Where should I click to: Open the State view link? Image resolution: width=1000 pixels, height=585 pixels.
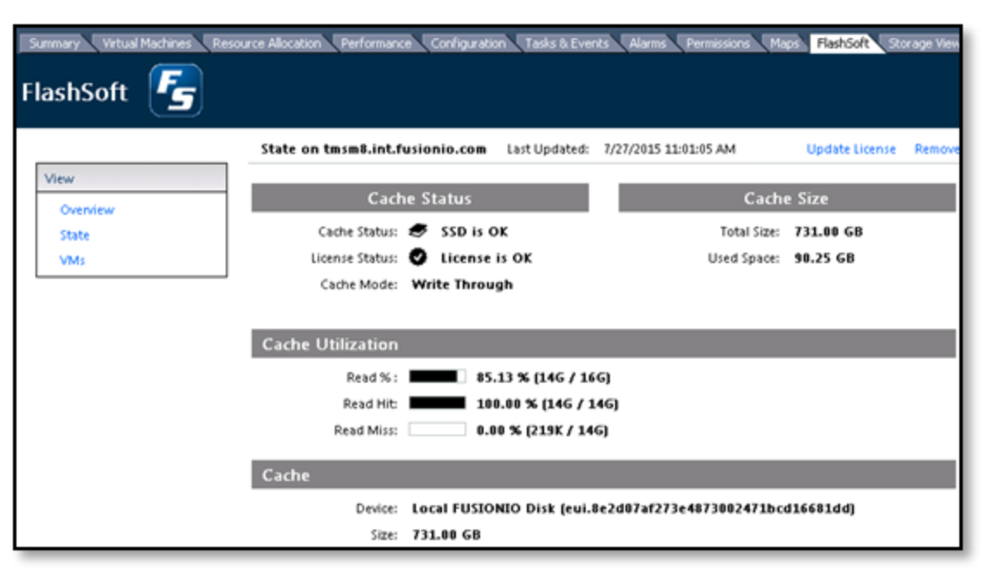pos(75,235)
